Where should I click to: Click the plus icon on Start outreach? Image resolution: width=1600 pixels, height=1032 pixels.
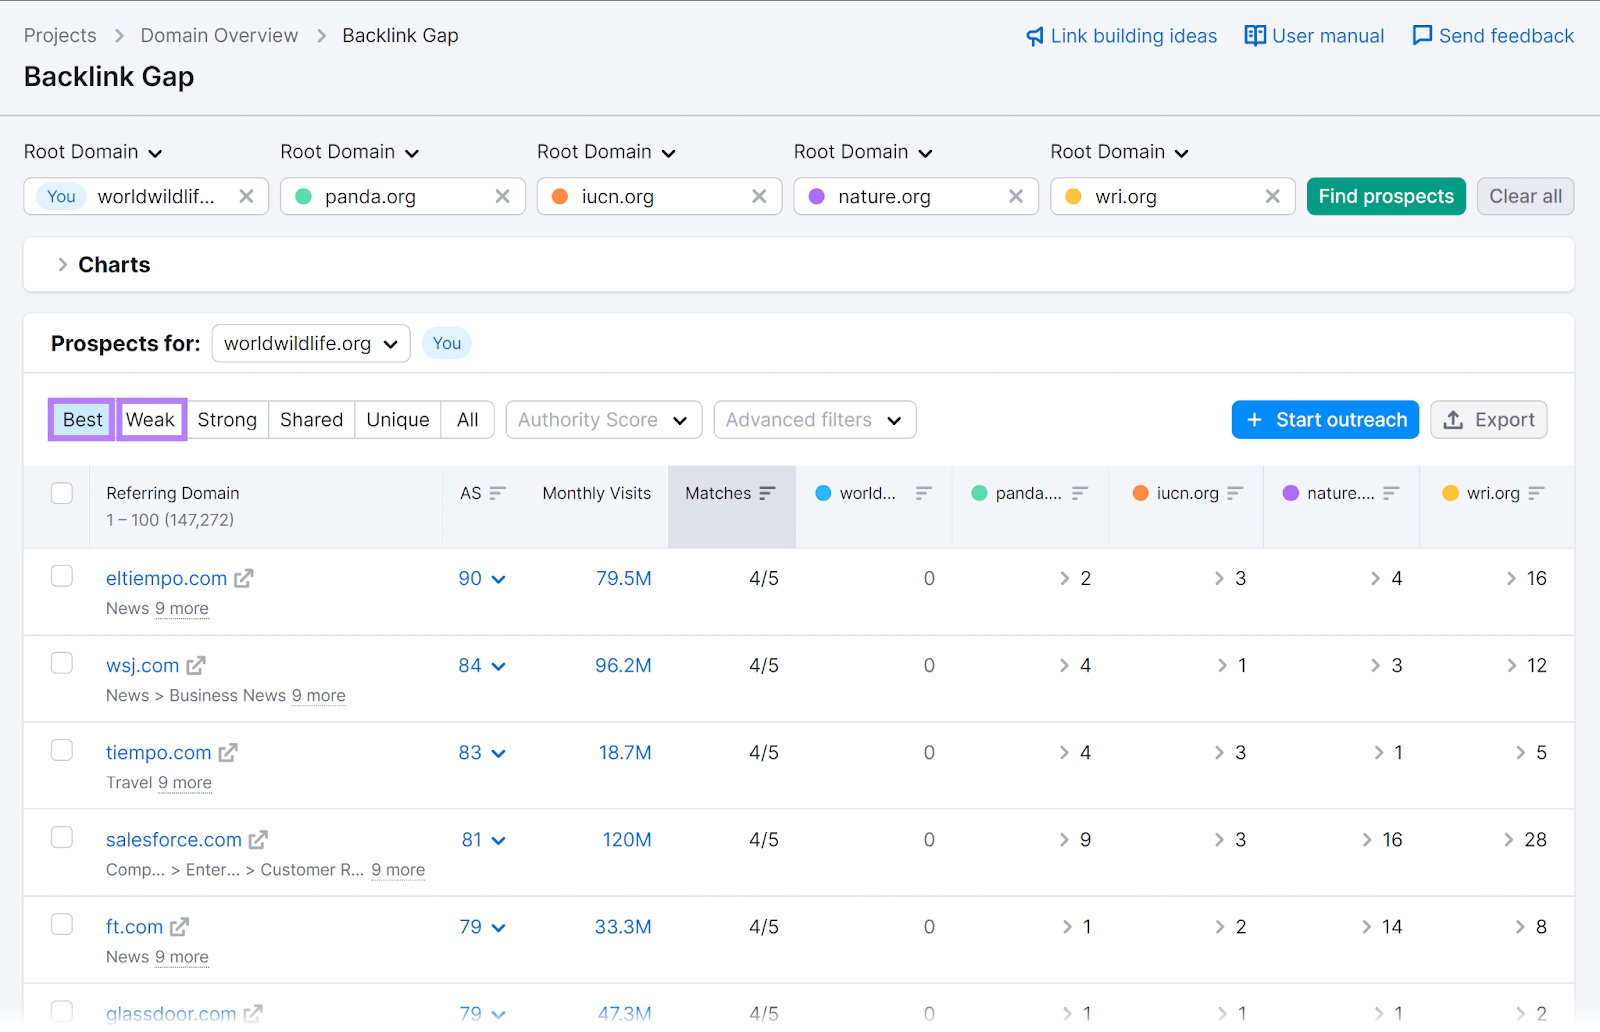click(1254, 419)
